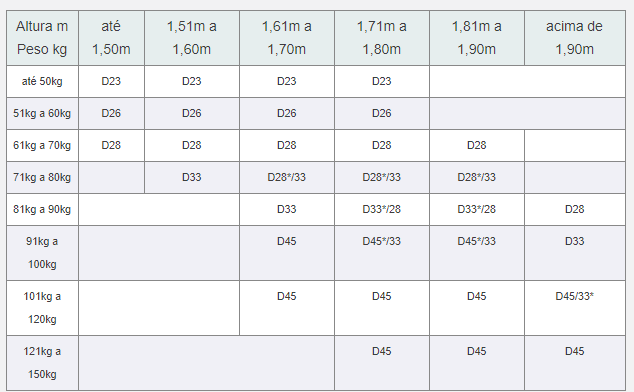The image size is (634, 392).
Task: Click the 'Altura m Peso kg' header cell
Action: pyautogui.click(x=42, y=38)
